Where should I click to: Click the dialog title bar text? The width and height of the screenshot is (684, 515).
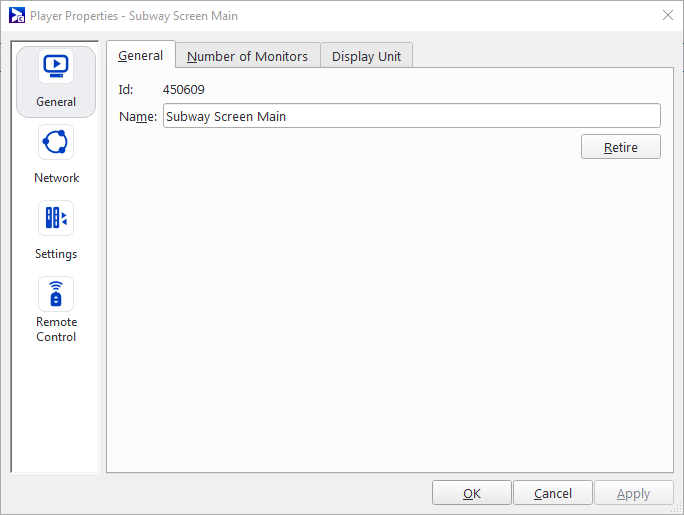pyautogui.click(x=134, y=16)
